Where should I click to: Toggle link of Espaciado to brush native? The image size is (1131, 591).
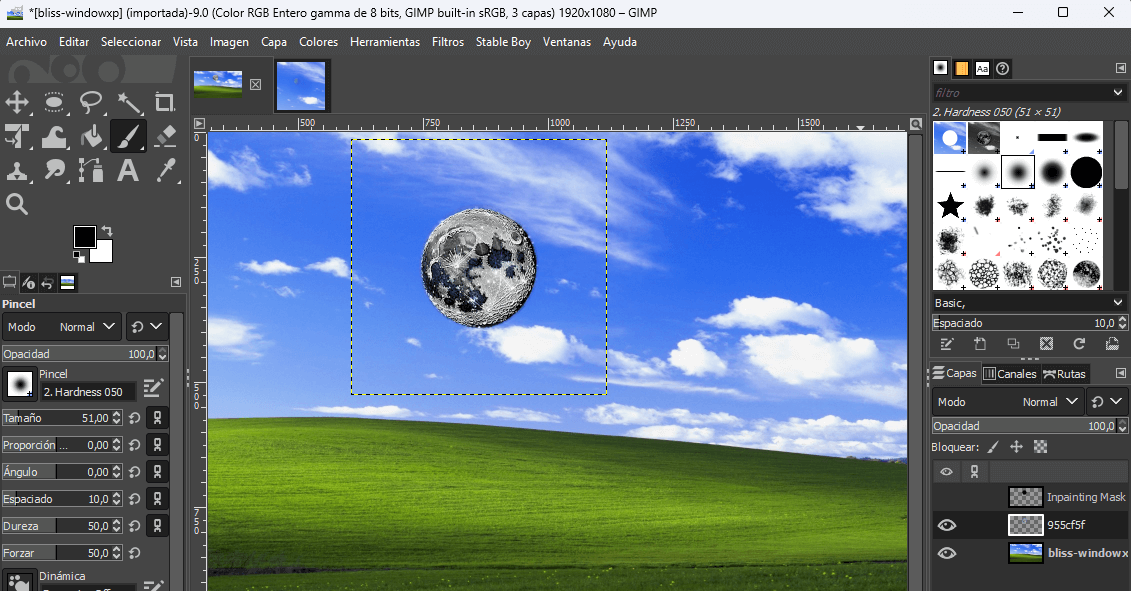point(157,499)
